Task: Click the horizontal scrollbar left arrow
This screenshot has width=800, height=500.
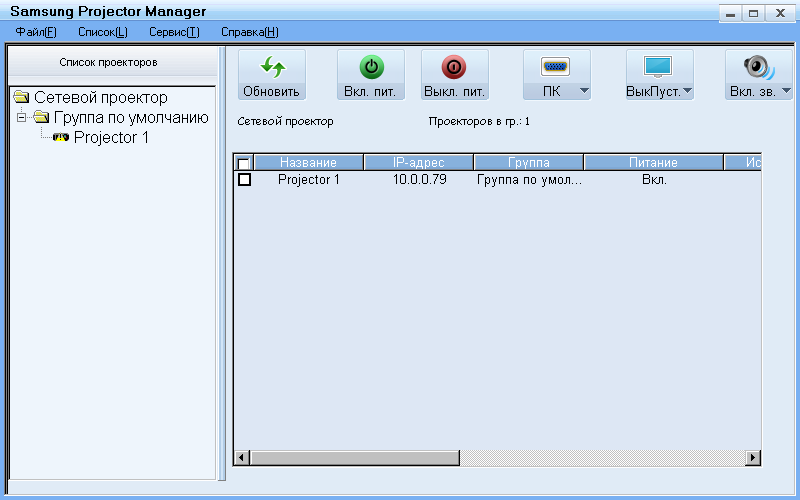Action: [242, 458]
